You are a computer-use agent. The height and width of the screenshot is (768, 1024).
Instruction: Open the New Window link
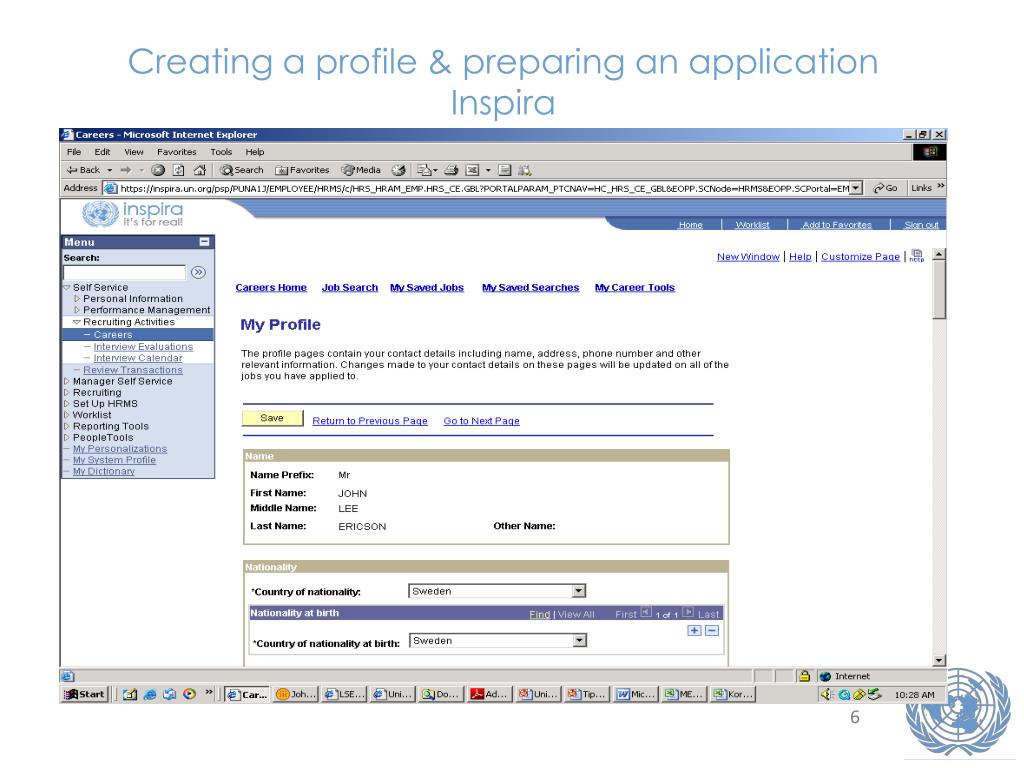(x=748, y=257)
